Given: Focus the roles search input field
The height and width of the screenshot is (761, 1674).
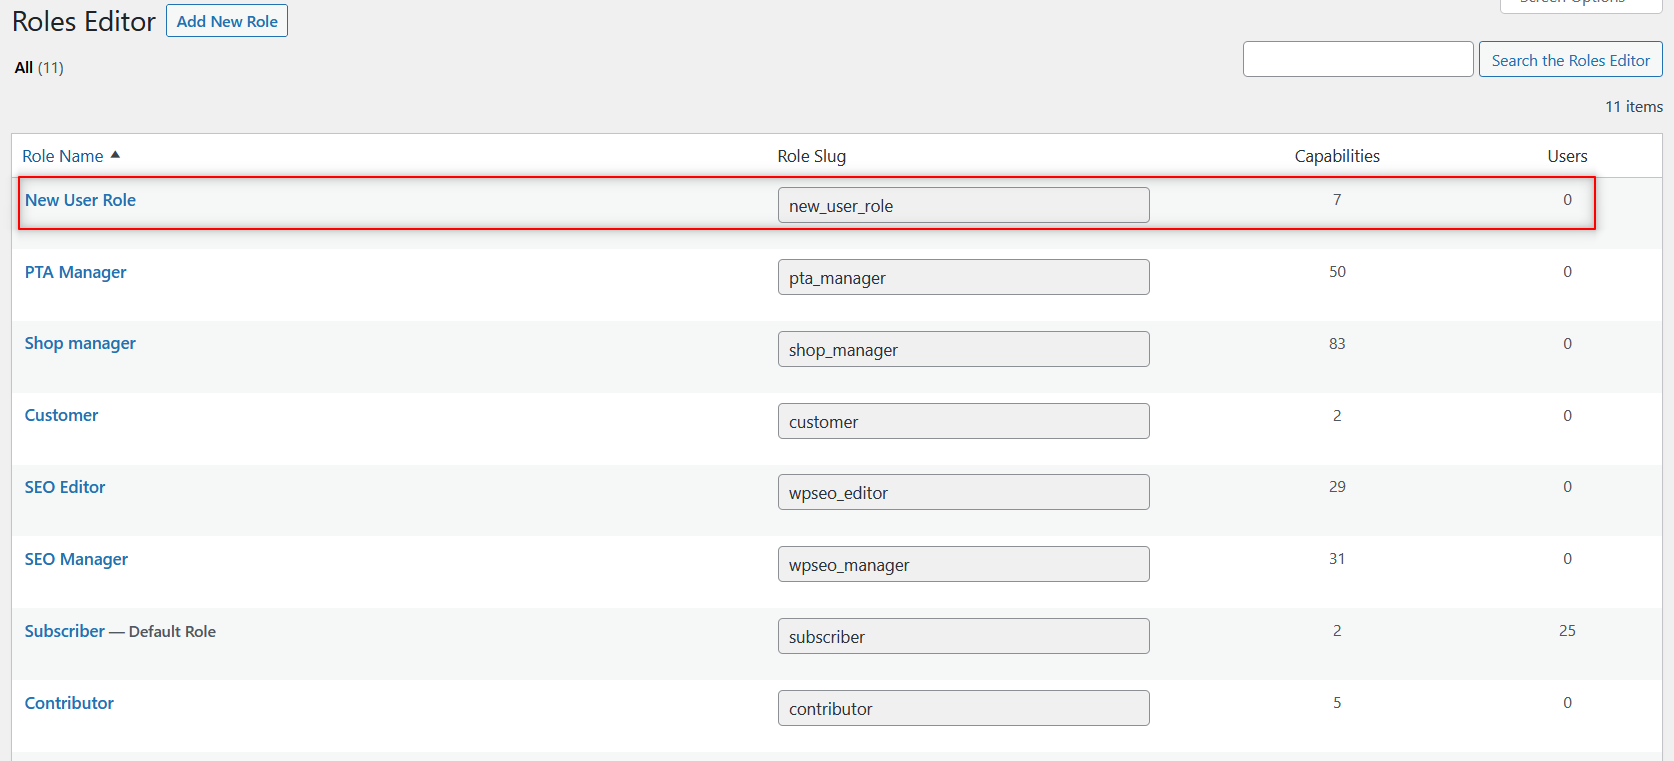Looking at the screenshot, I should pyautogui.click(x=1358, y=59).
